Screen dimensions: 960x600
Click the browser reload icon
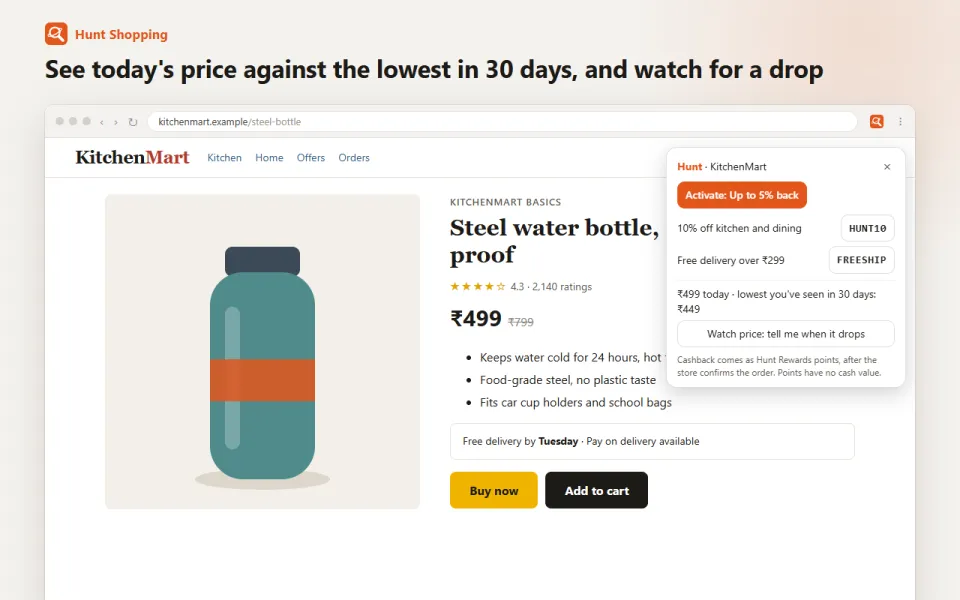(132, 122)
